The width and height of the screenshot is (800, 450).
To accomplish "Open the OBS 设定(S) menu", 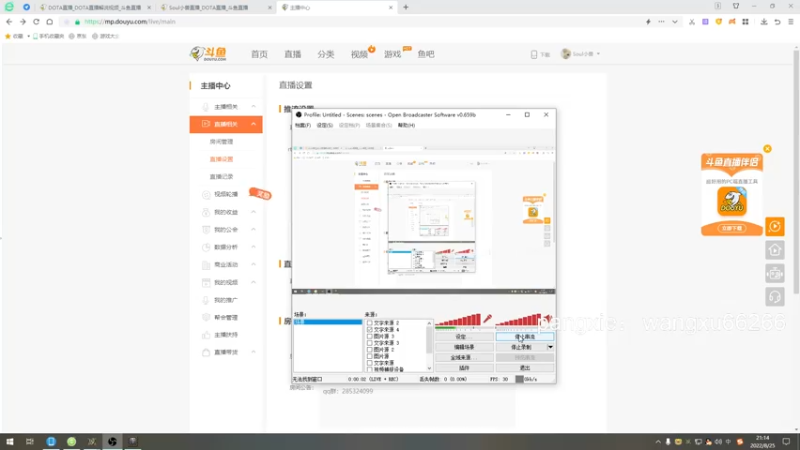I will click(324, 125).
